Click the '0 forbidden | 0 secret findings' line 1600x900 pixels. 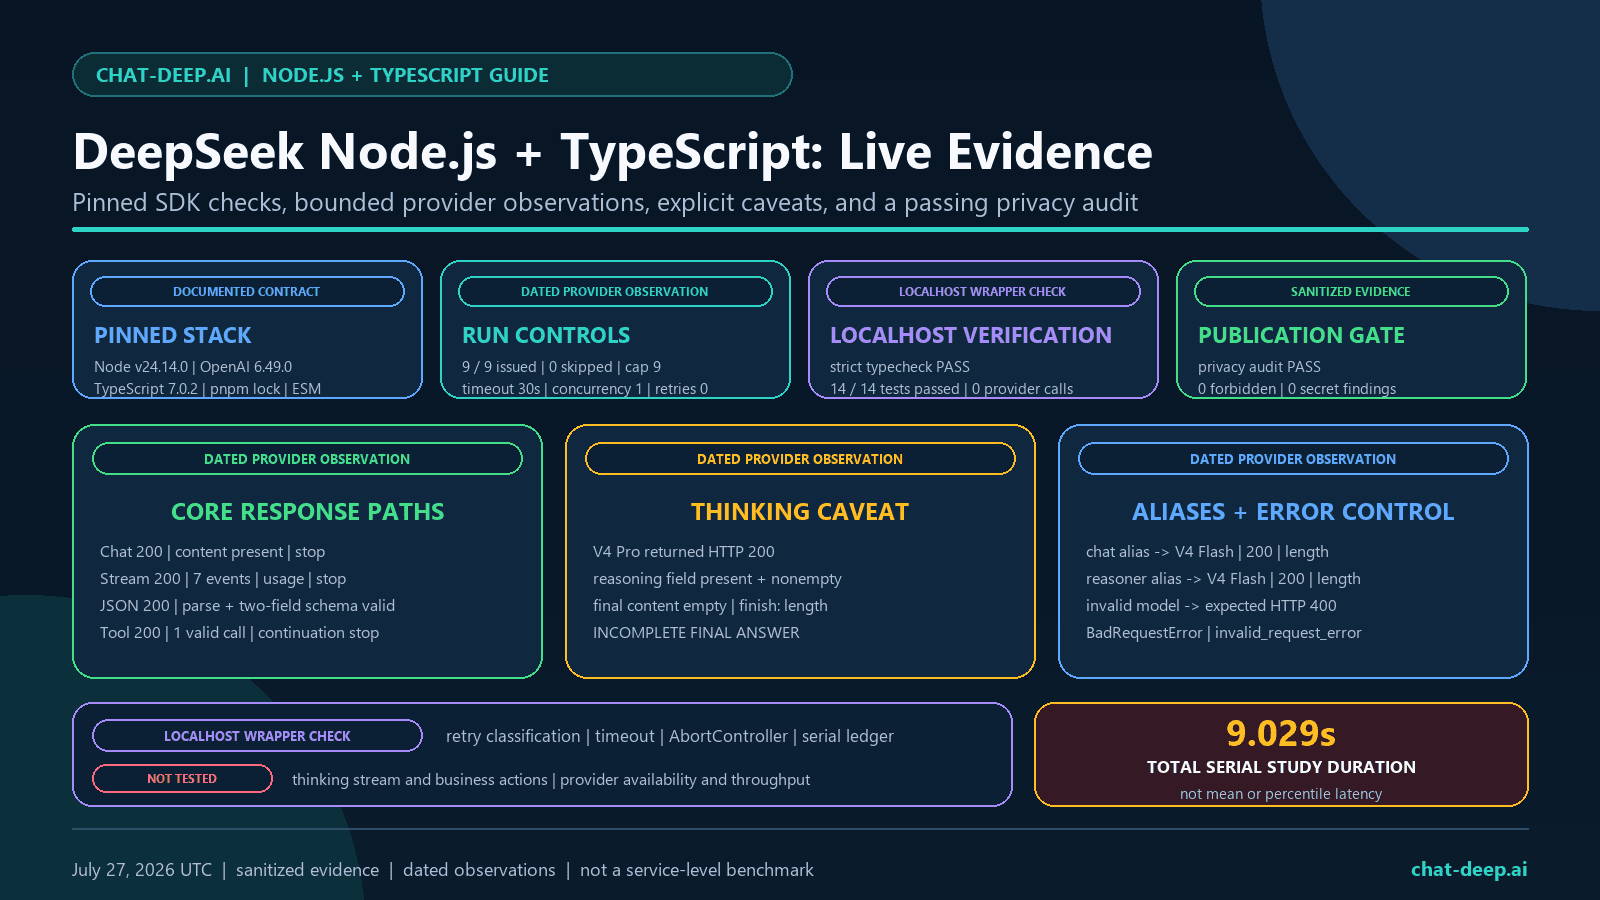pos(1297,389)
